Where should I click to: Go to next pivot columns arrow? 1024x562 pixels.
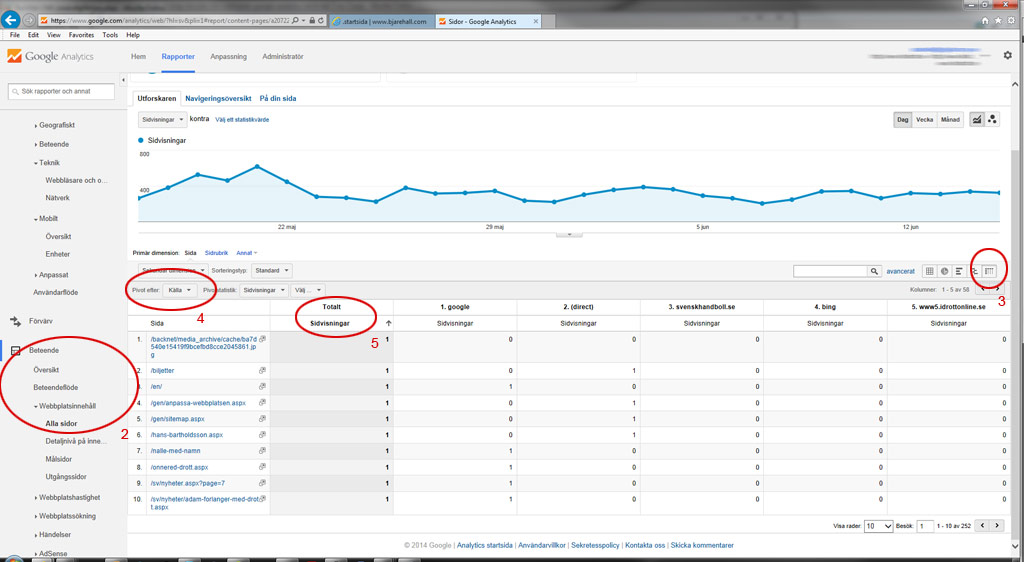click(x=997, y=289)
